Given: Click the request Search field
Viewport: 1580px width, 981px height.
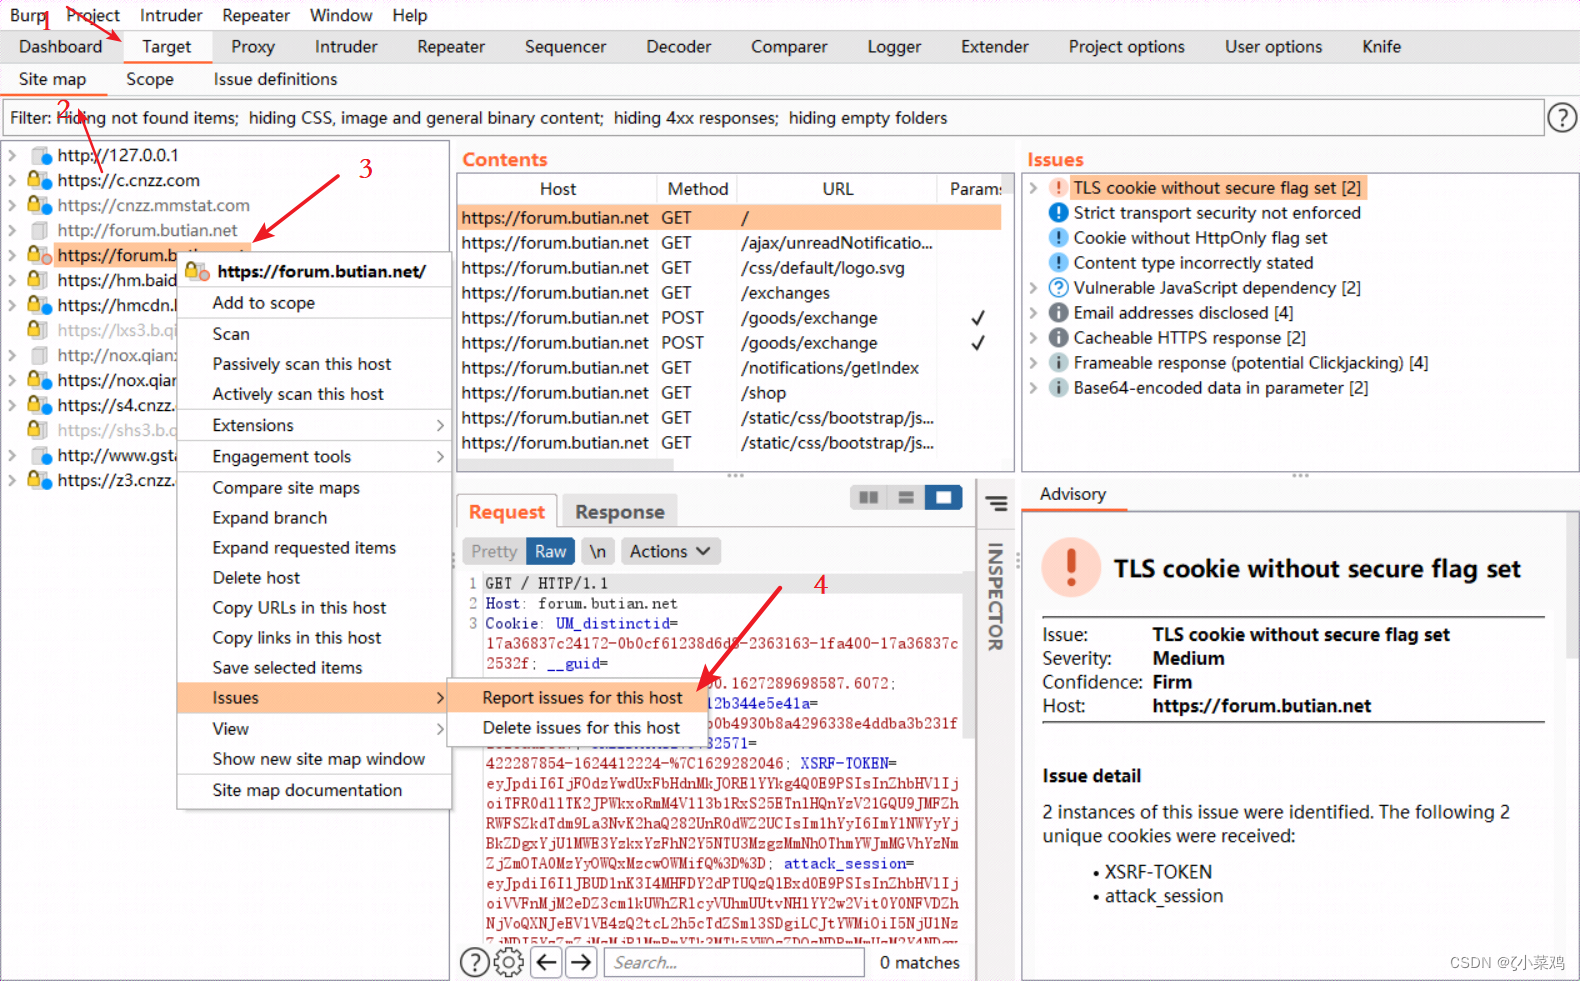Looking at the screenshot, I should click(x=735, y=962).
